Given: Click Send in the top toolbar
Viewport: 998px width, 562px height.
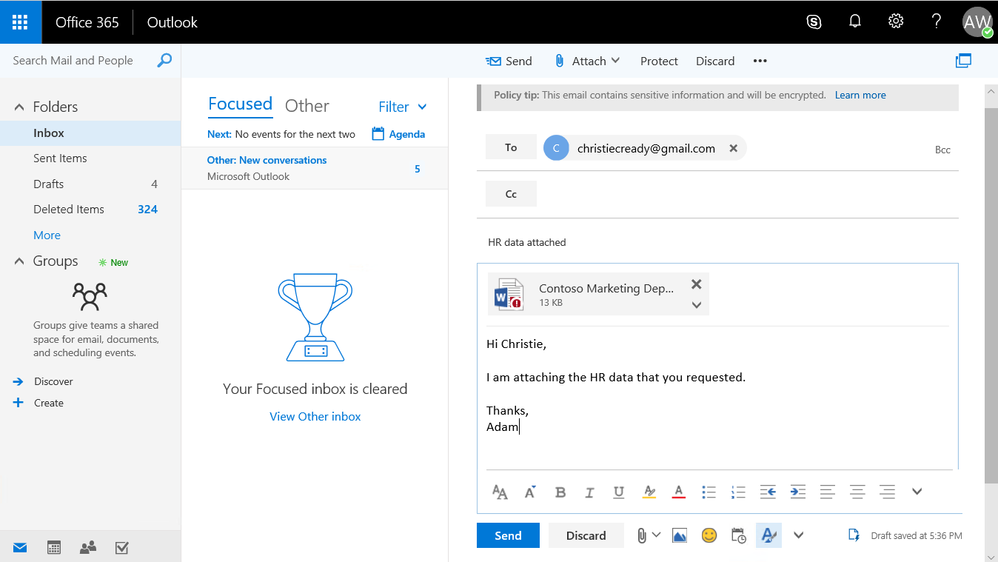Looking at the screenshot, I should 509,61.
